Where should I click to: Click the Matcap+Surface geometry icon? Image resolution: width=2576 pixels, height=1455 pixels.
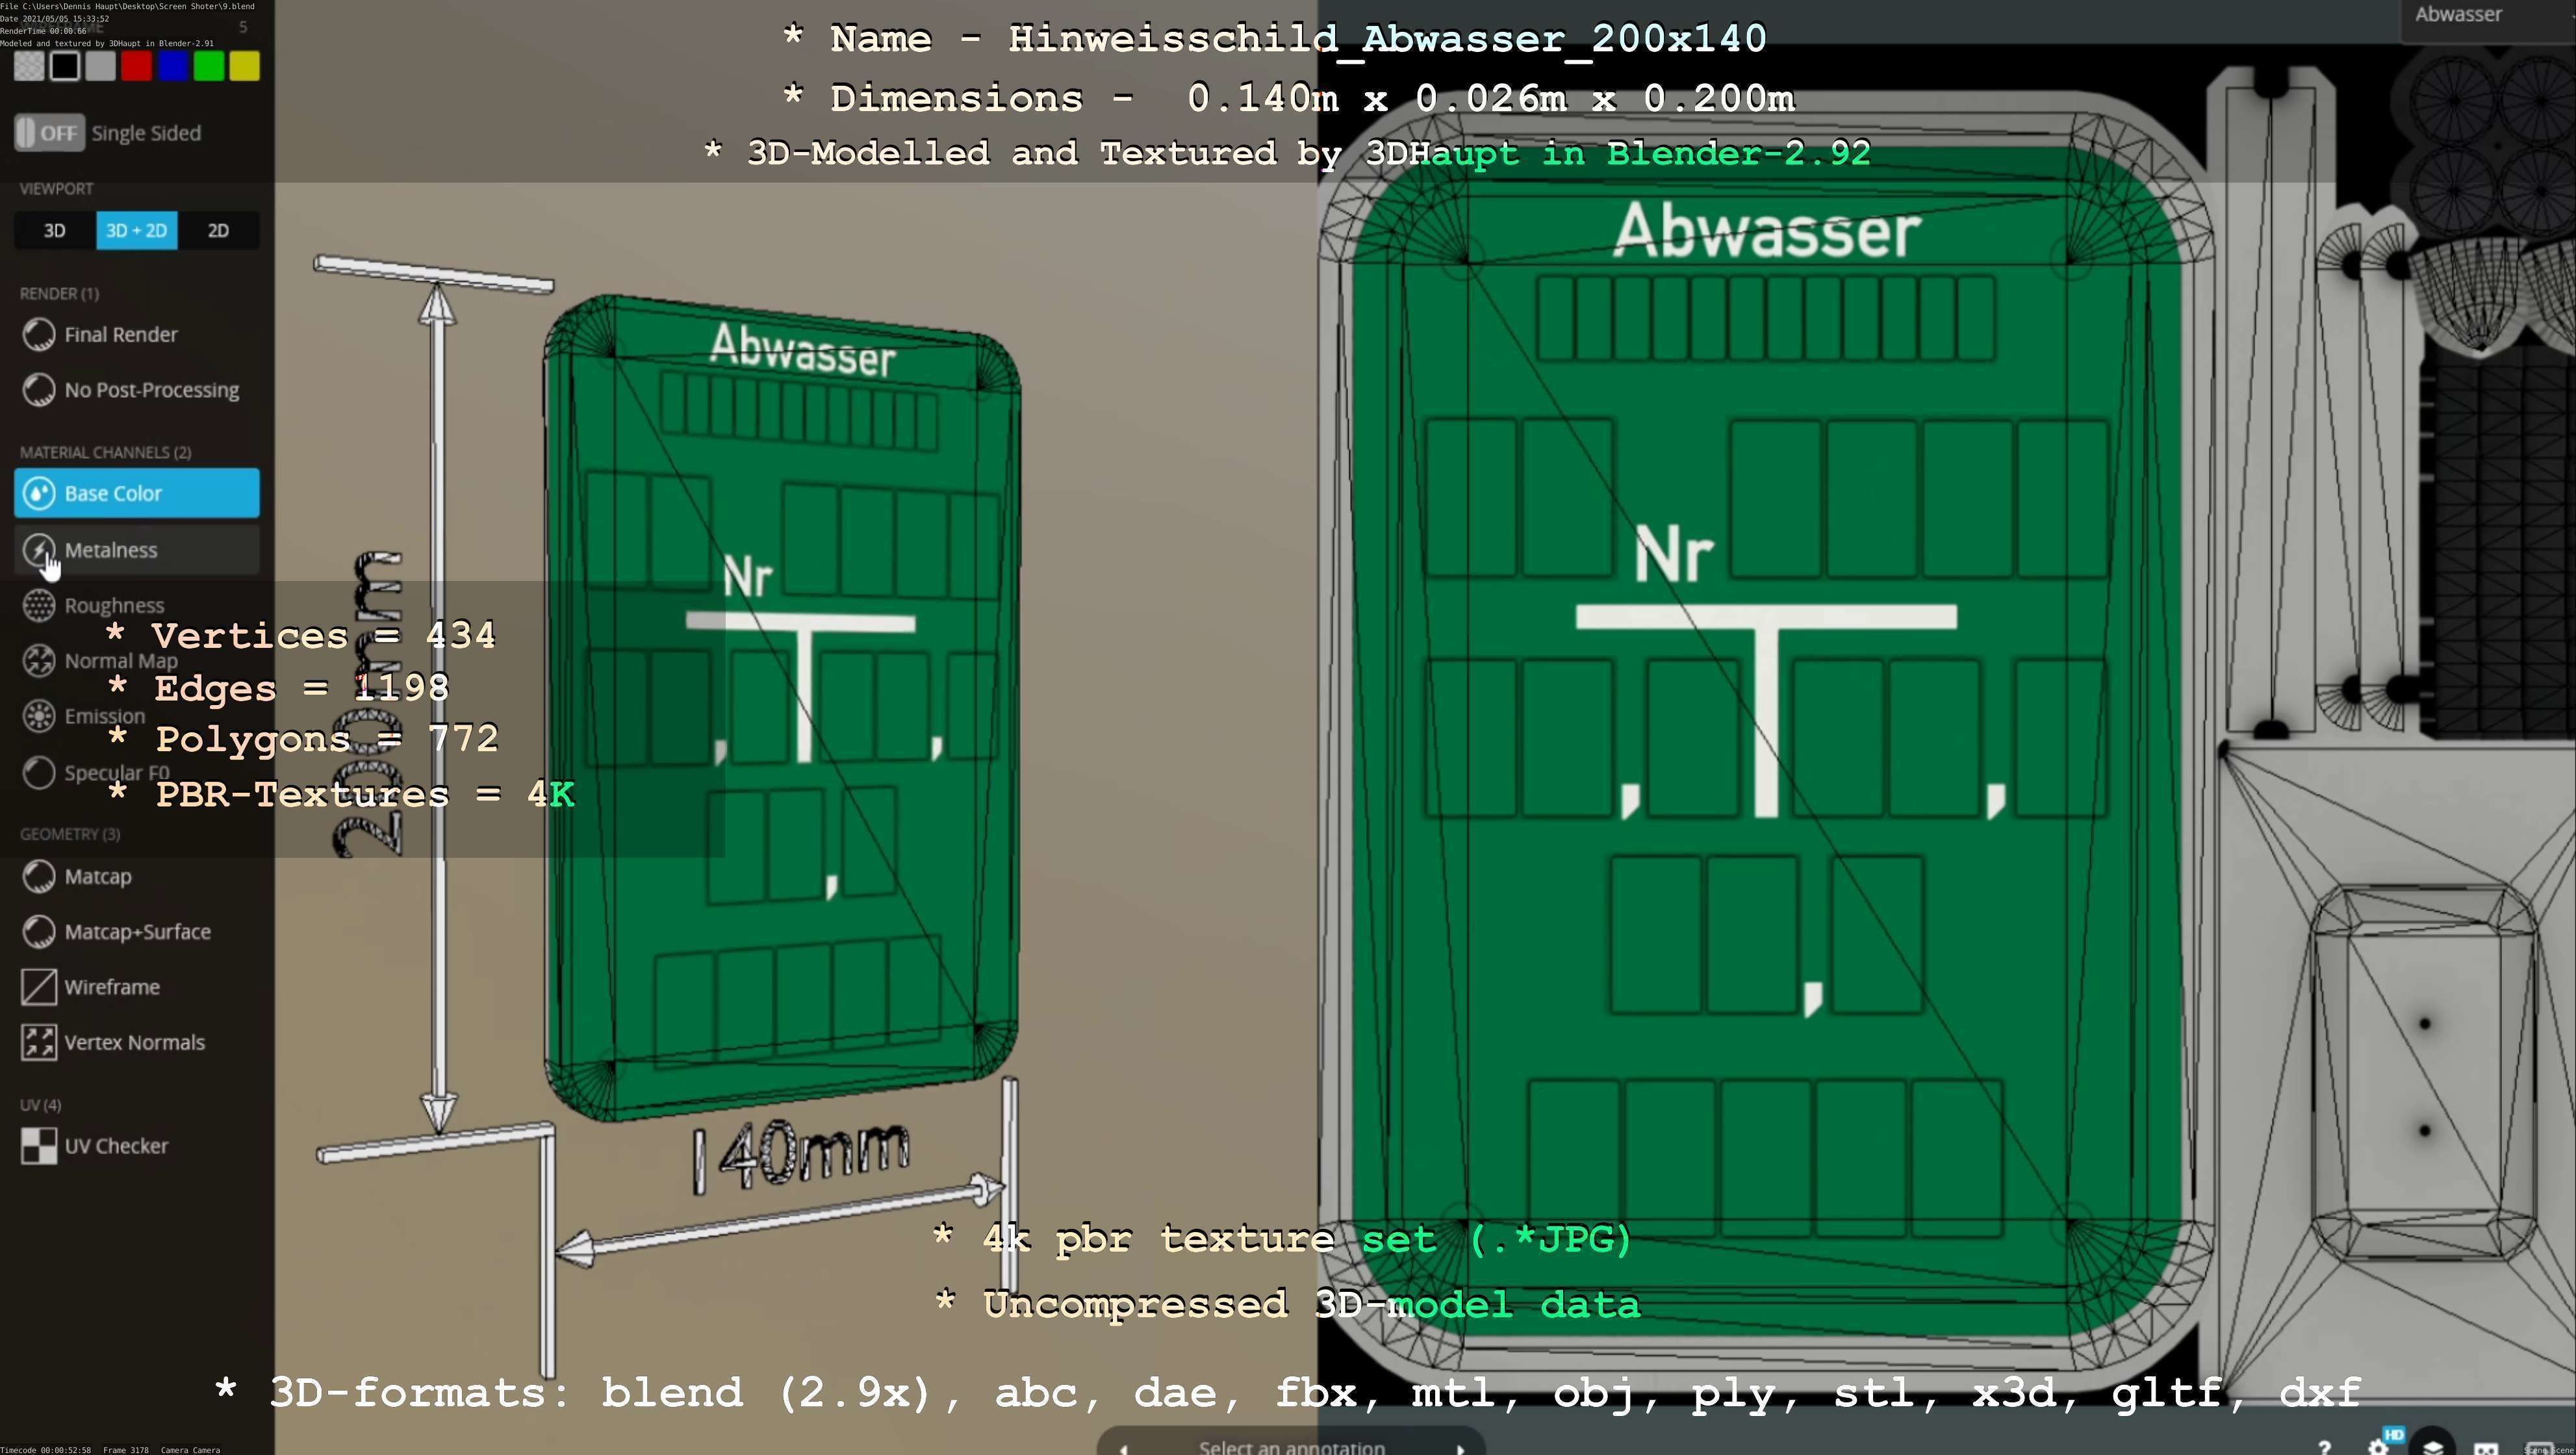pyautogui.click(x=39, y=932)
